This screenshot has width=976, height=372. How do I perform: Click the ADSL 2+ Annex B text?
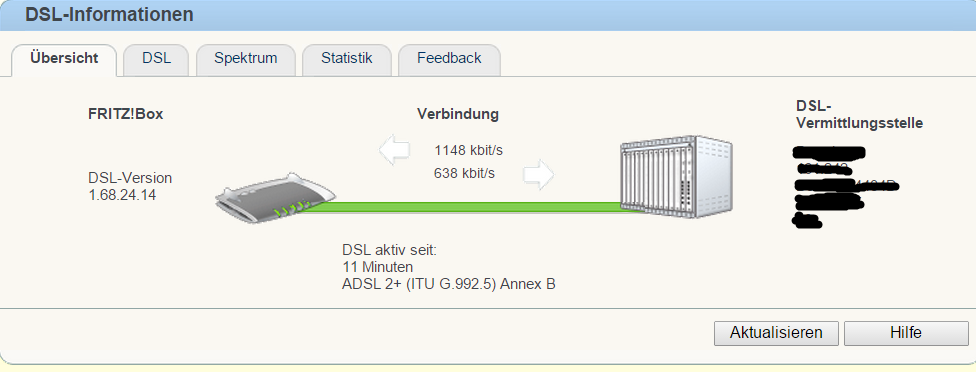tap(449, 285)
